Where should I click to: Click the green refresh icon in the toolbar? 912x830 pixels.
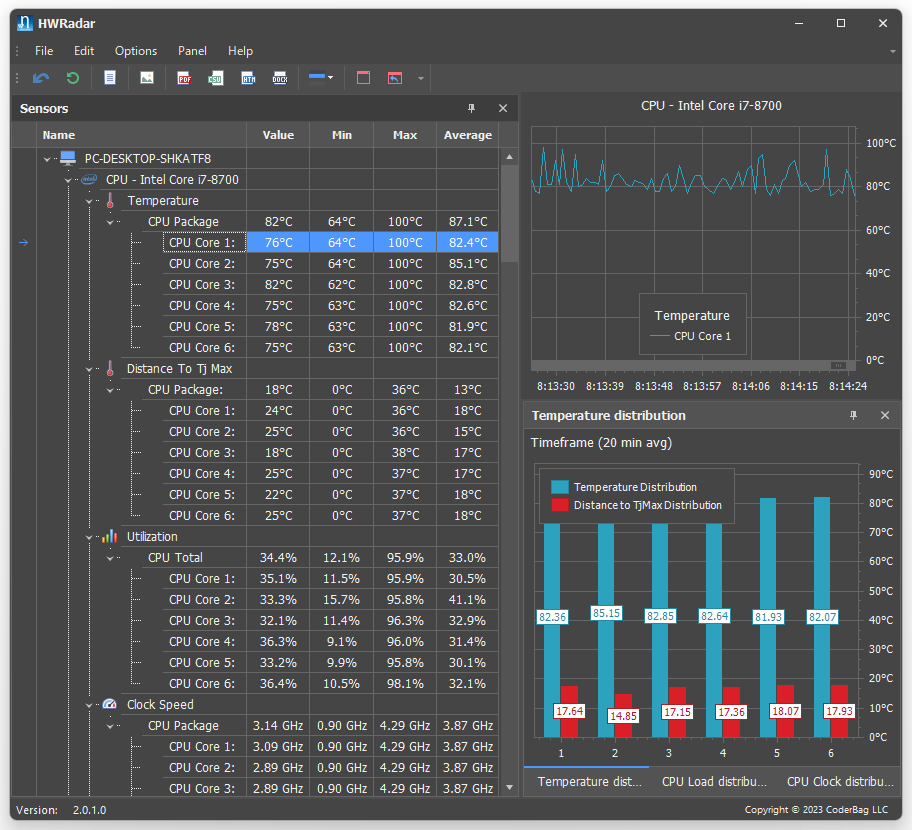pyautogui.click(x=73, y=78)
